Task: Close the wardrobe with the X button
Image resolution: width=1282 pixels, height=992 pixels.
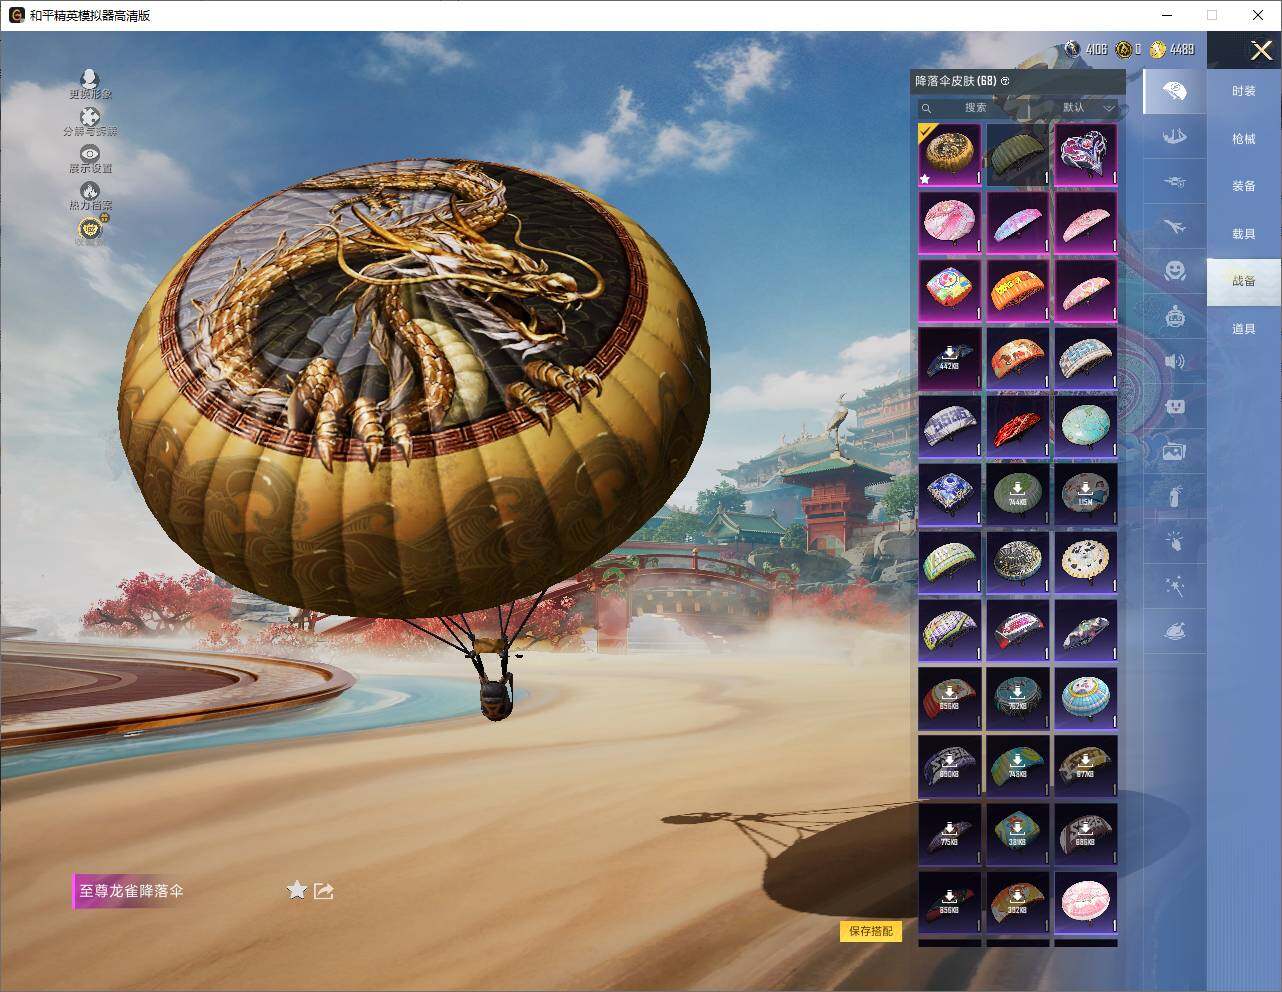Action: pos(1261,50)
